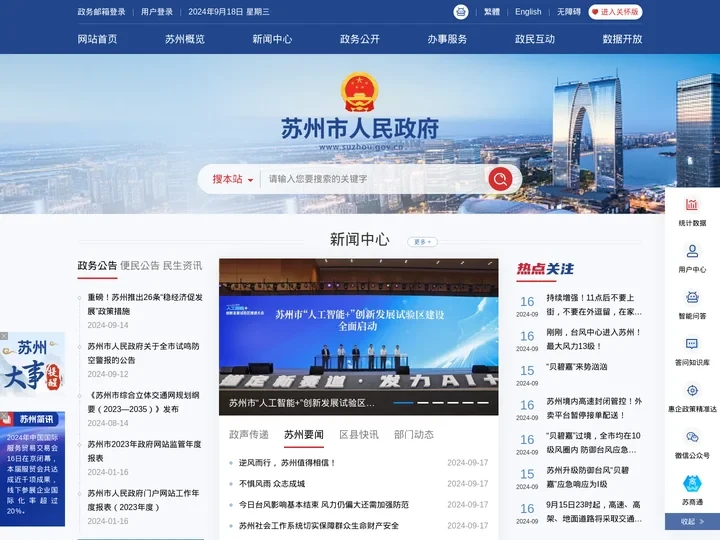Viewport: 720px width, 540px height.
Task: Open 苏州推出26条稳经济促发展 announcement
Action: [x=145, y=304]
